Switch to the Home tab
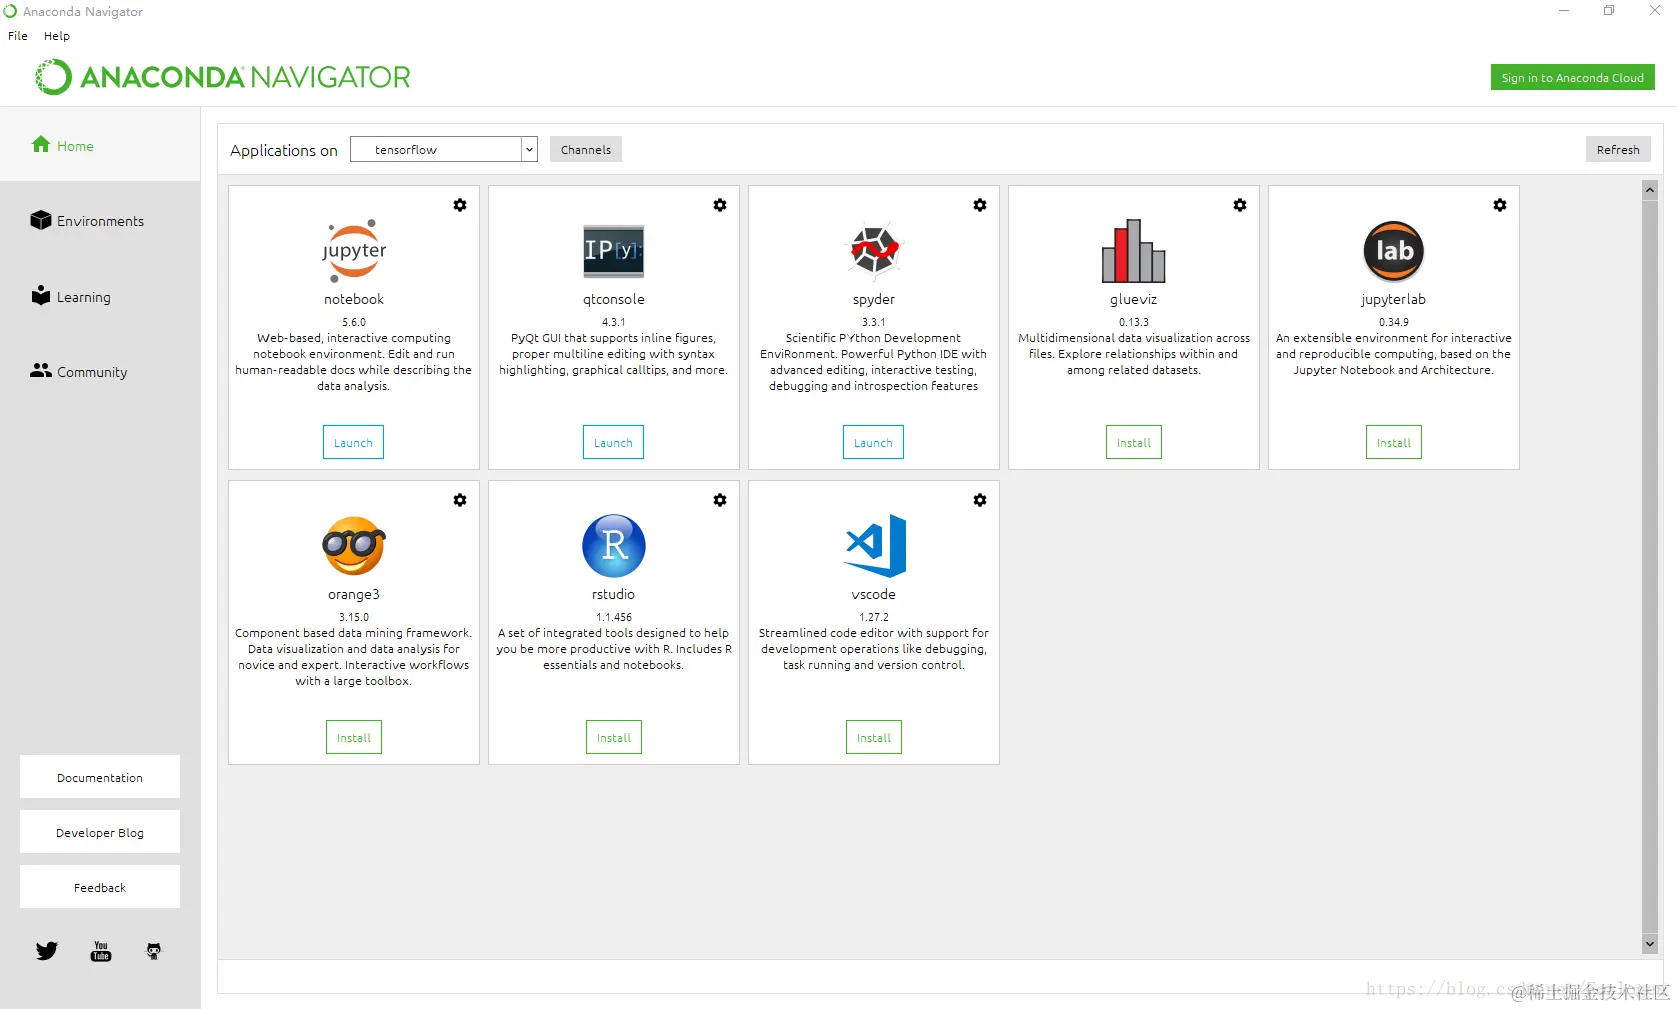 (100, 146)
